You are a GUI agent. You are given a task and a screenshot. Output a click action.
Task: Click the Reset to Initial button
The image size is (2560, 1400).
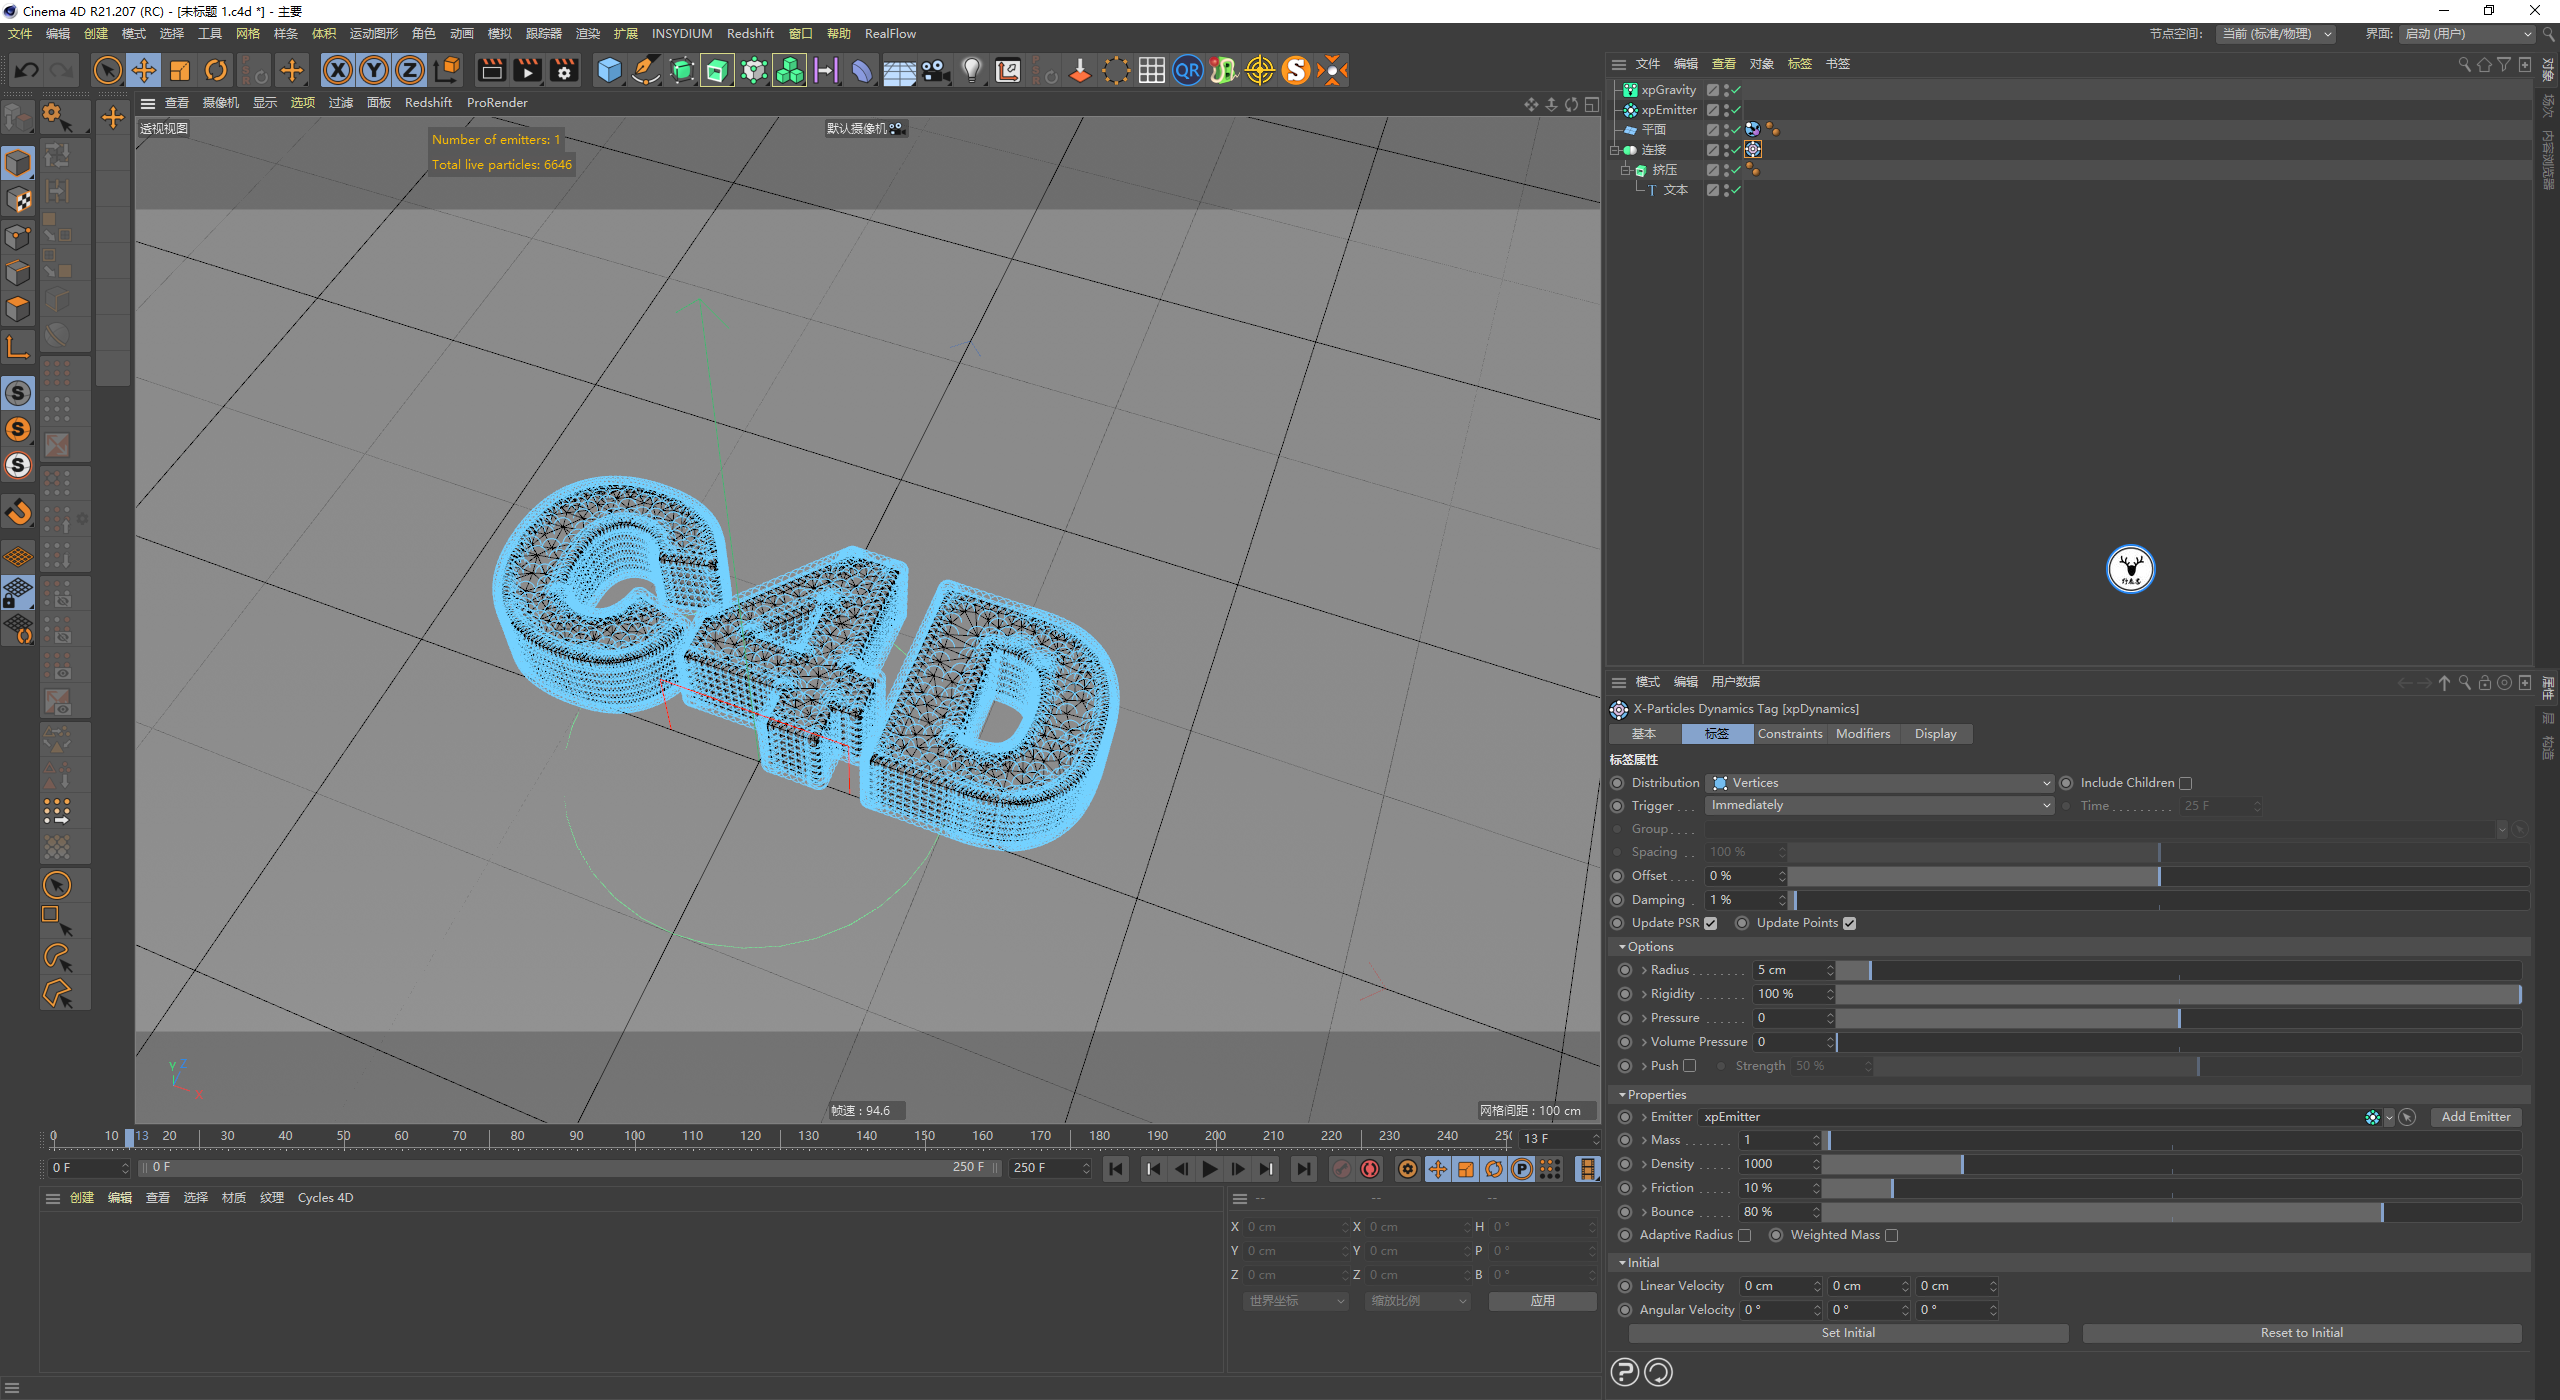coord(2301,1333)
